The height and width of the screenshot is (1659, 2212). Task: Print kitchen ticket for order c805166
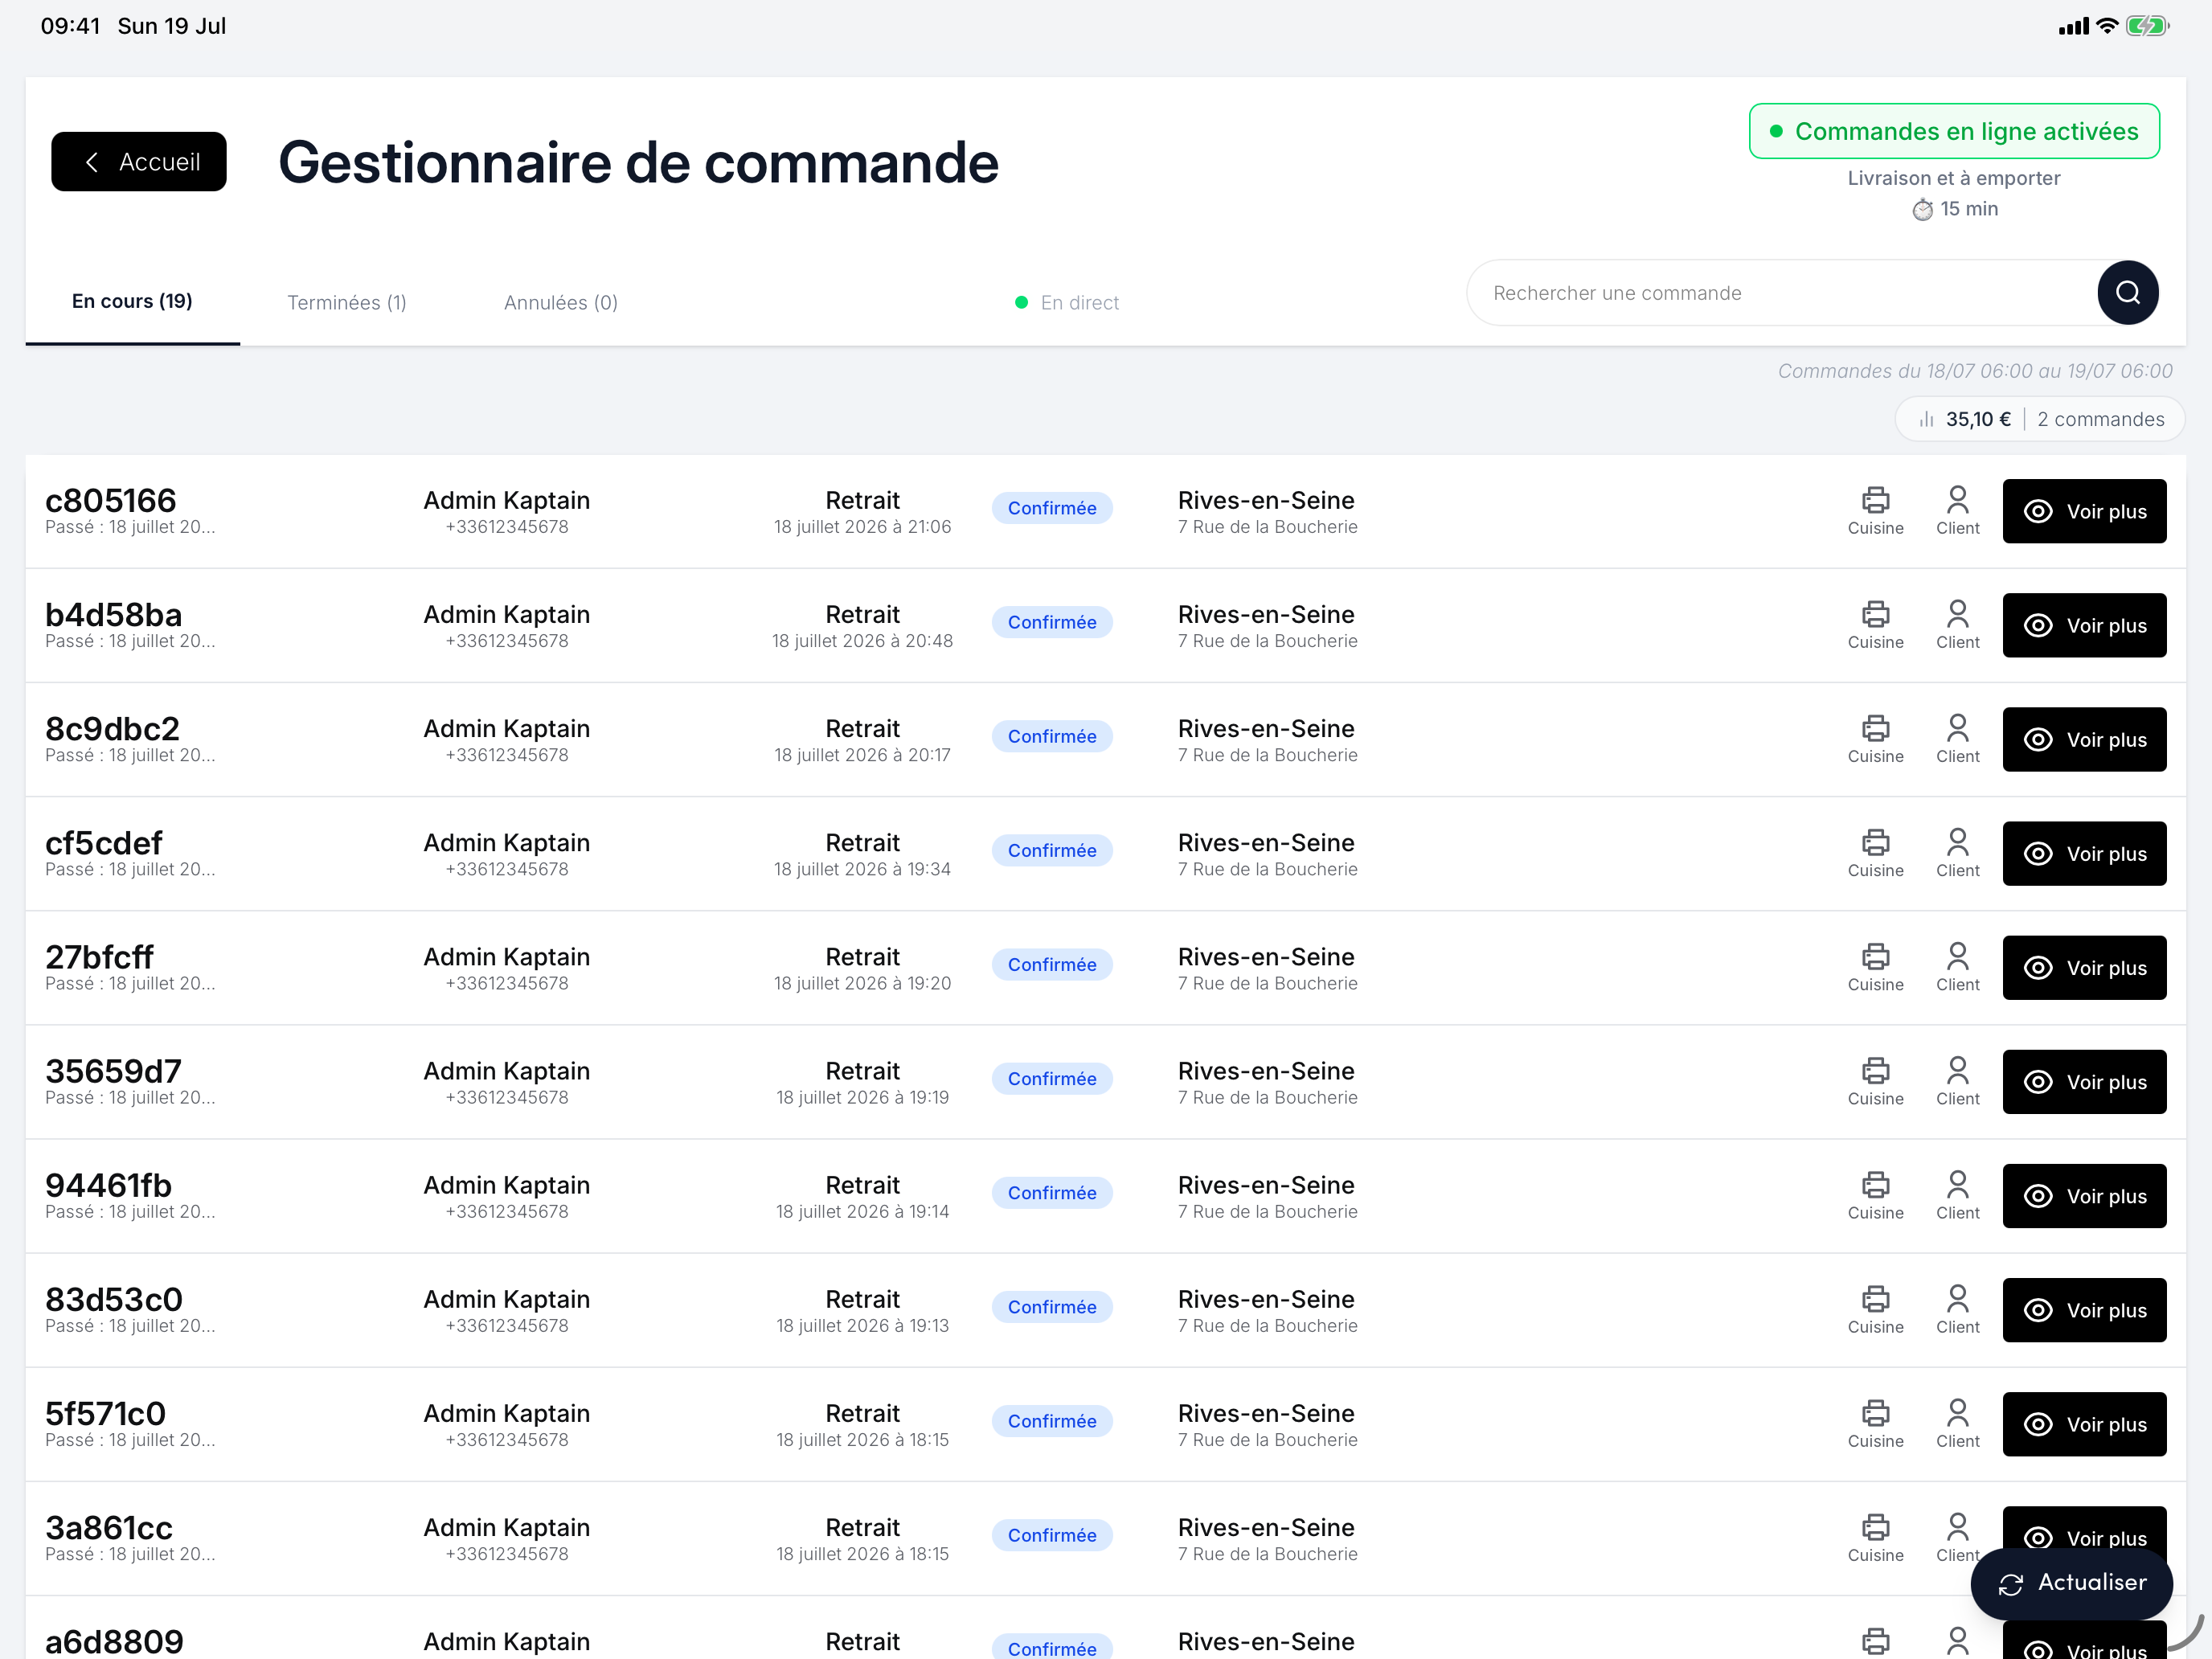1875,511
